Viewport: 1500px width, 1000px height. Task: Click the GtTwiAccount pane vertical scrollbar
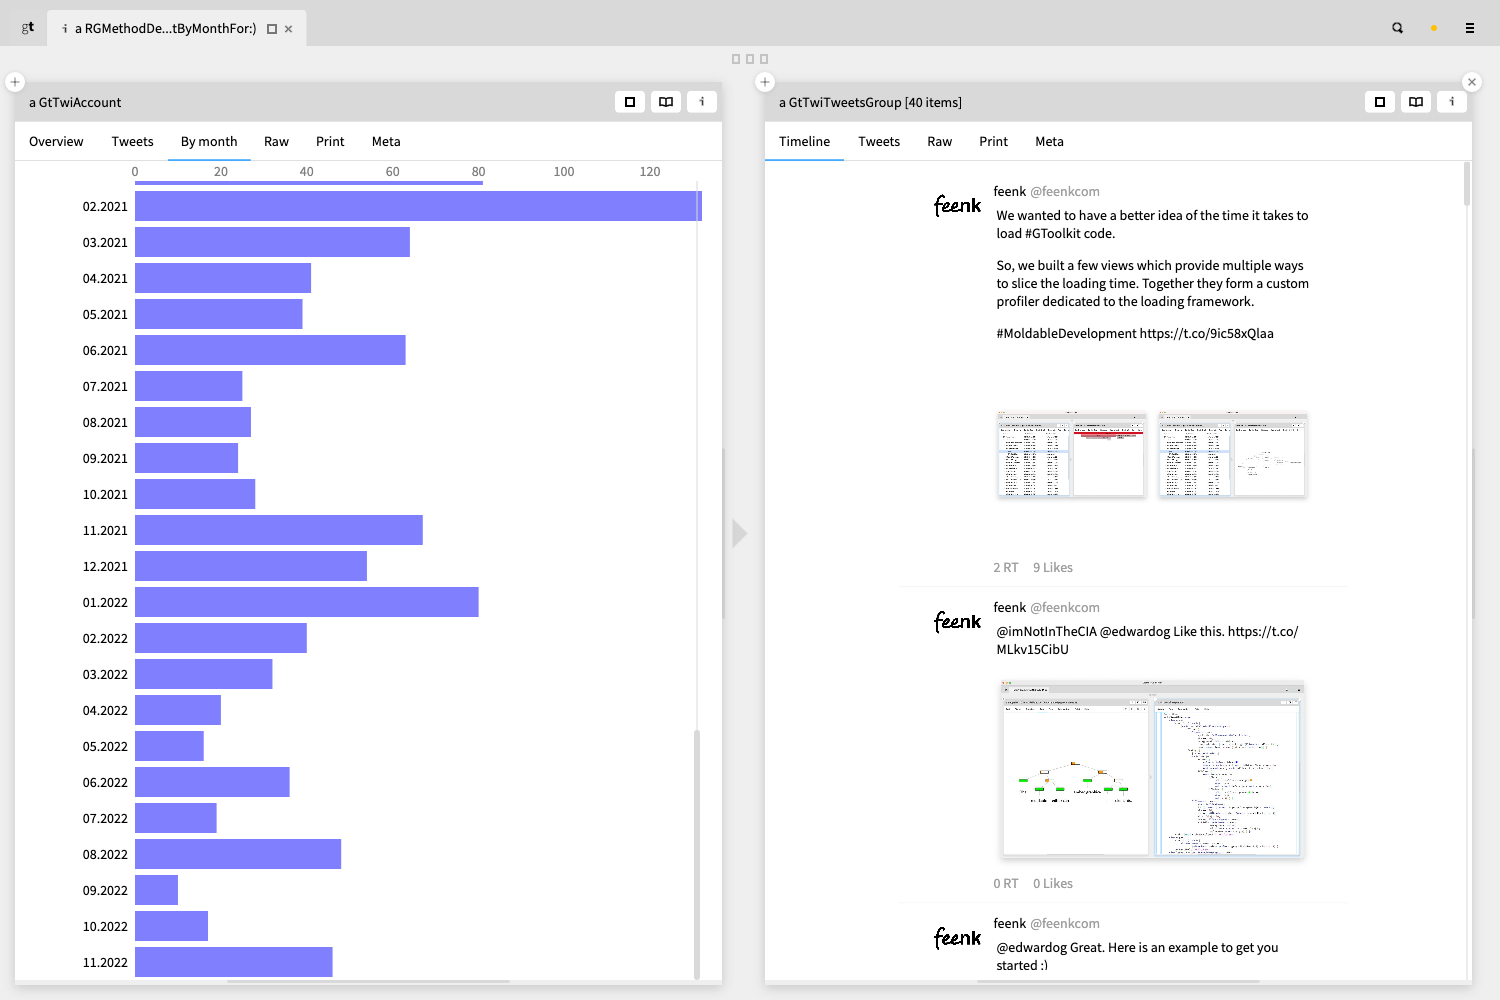(x=696, y=850)
